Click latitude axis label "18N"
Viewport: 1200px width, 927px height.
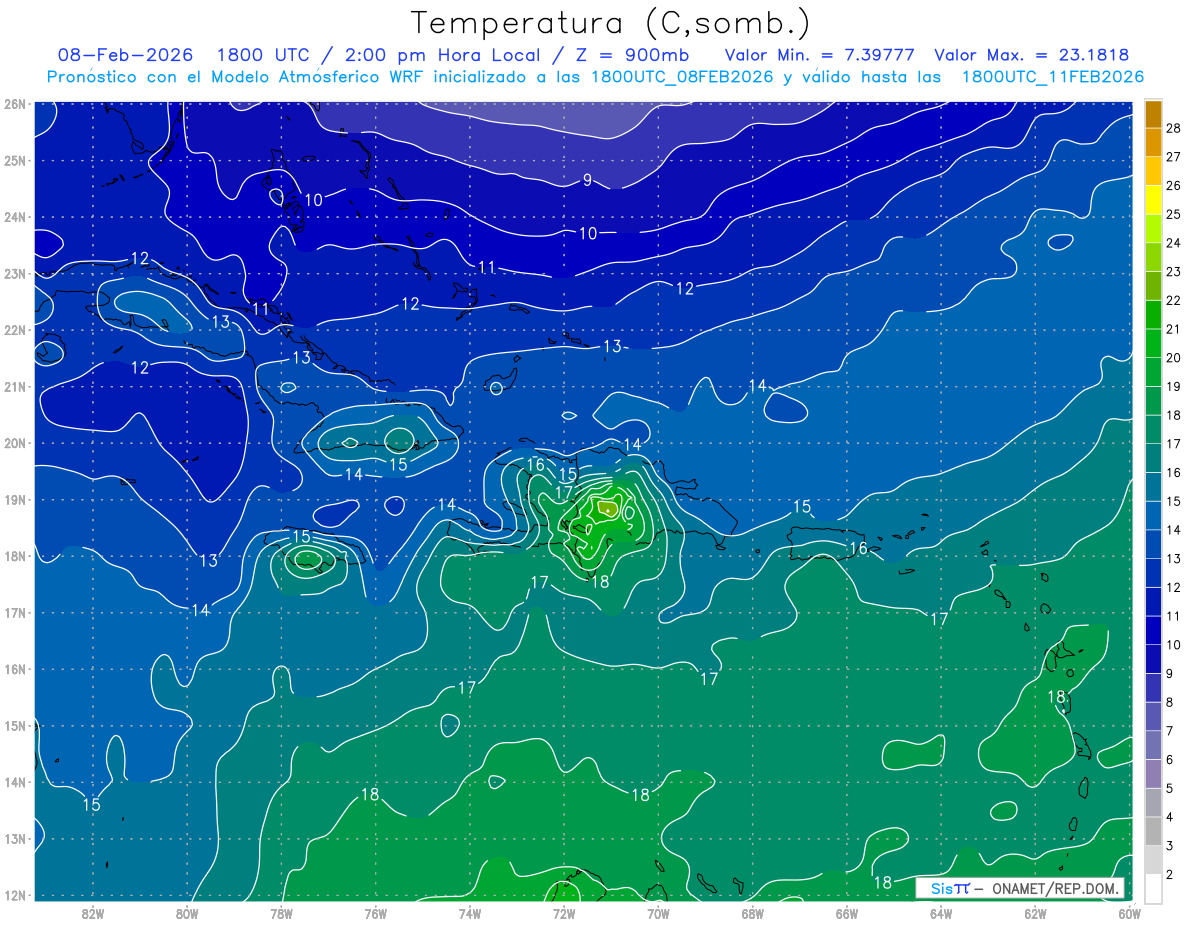click(14, 556)
